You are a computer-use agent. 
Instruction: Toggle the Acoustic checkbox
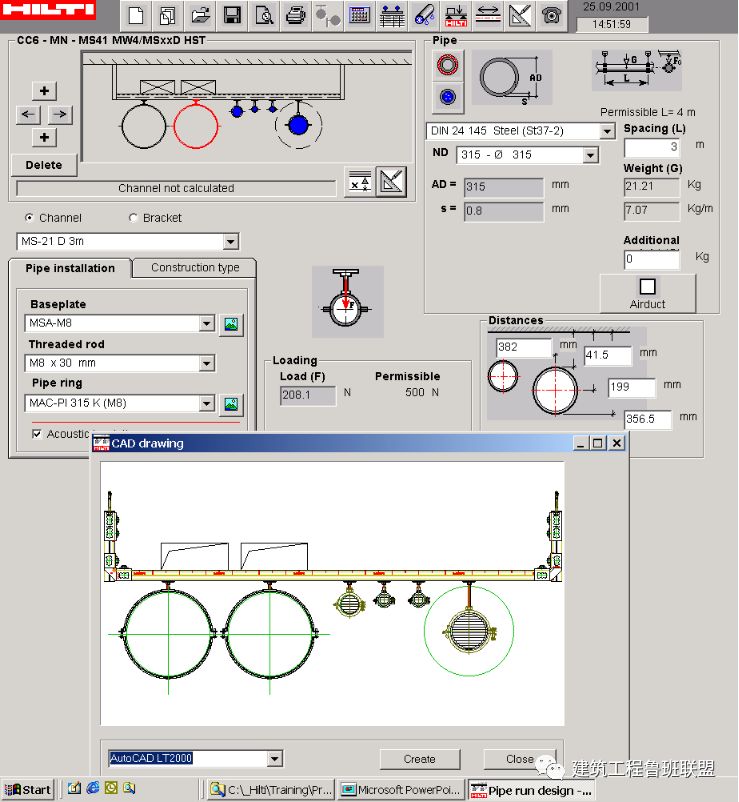pyautogui.click(x=37, y=434)
